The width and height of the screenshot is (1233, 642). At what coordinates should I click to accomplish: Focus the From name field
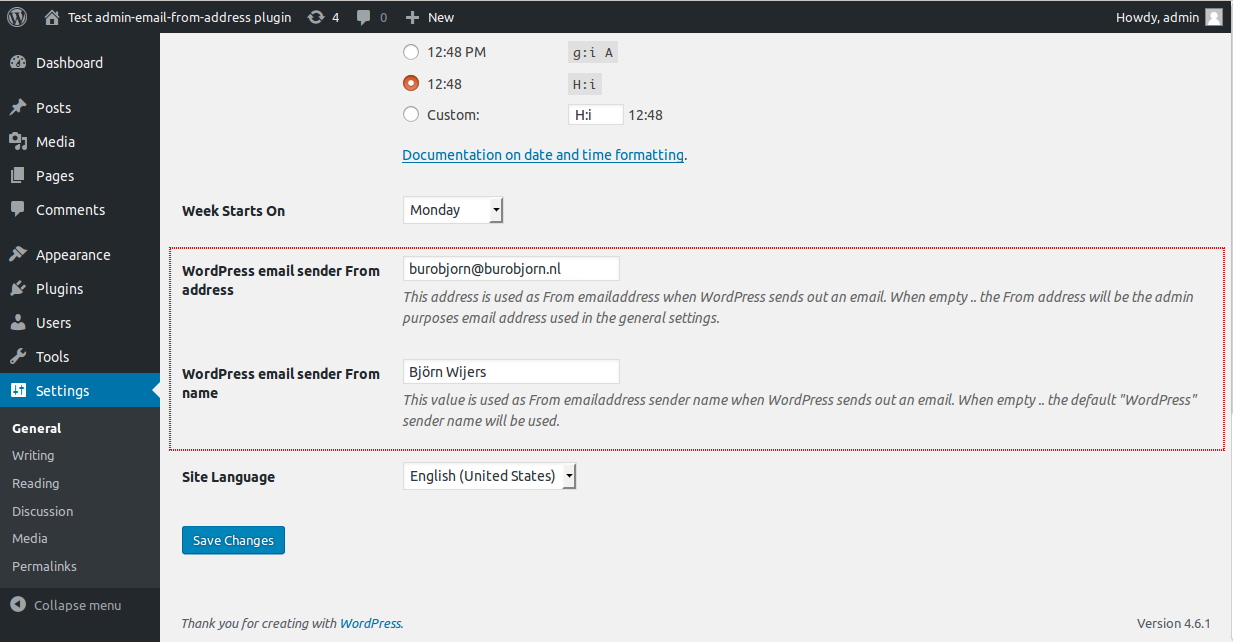click(x=511, y=372)
